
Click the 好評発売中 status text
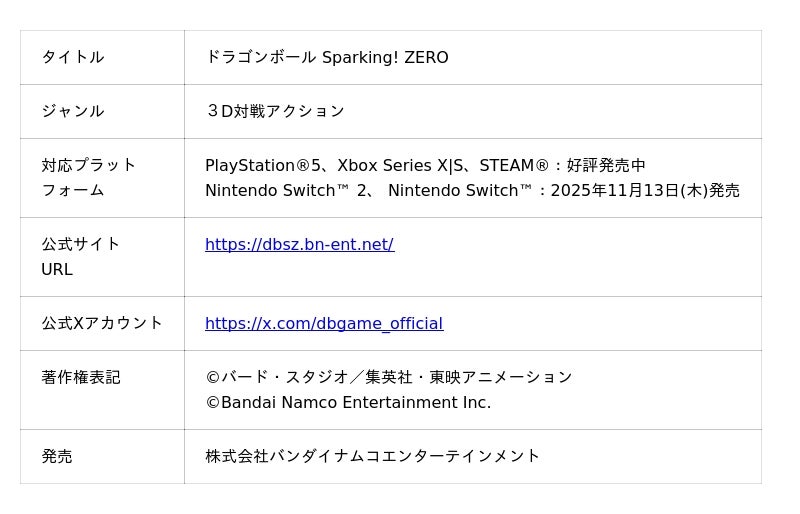click(x=606, y=166)
